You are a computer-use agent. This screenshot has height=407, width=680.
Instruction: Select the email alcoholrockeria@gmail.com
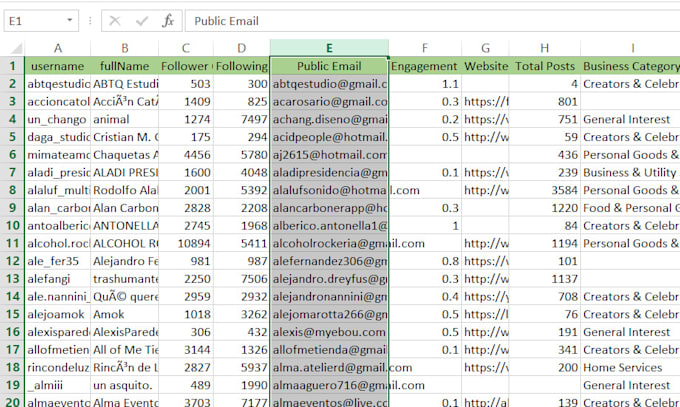329,243
